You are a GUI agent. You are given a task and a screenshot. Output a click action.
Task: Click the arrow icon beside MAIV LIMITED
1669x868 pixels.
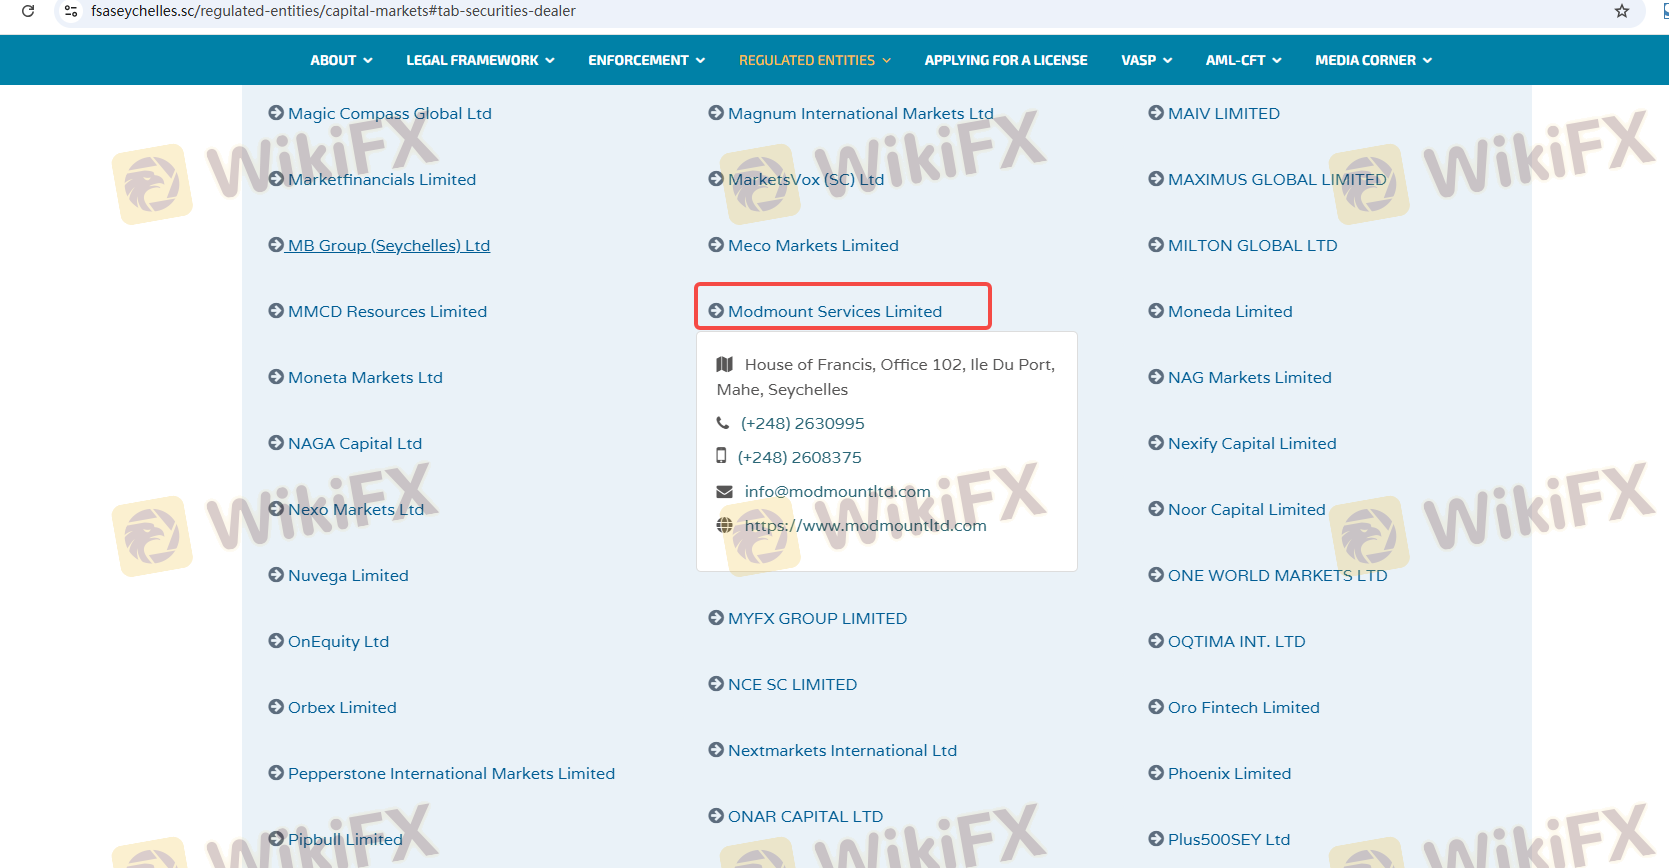click(x=1156, y=113)
